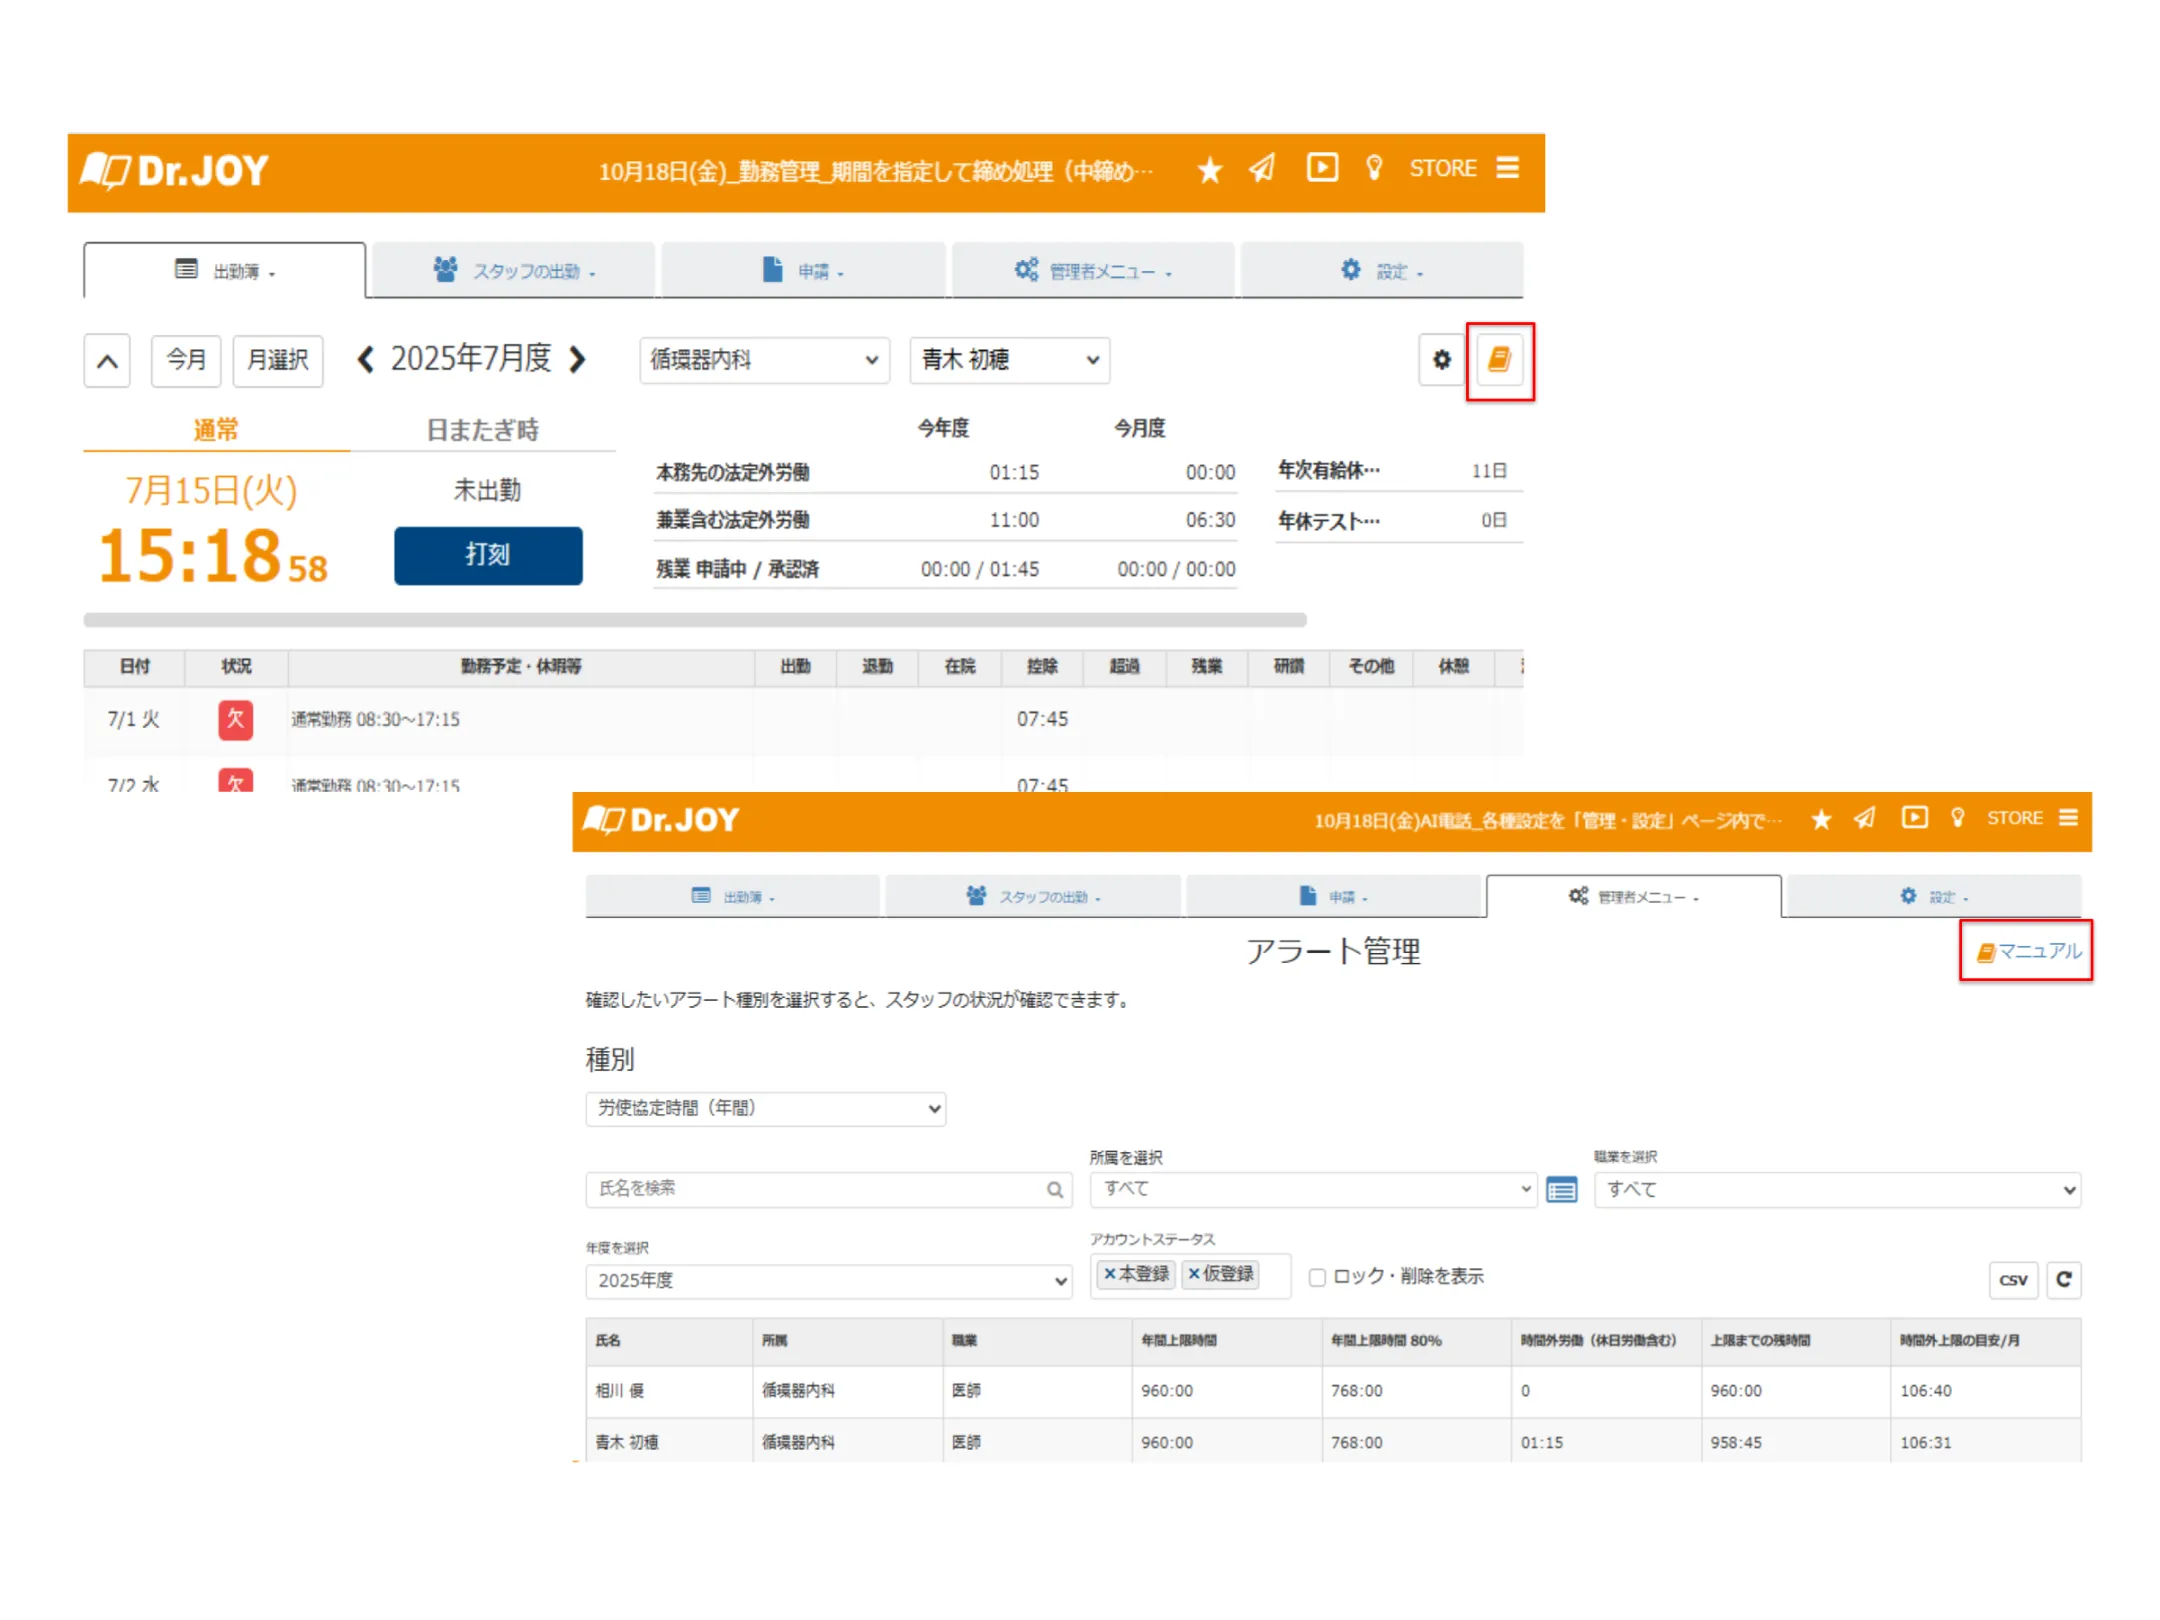The height and width of the screenshot is (1620, 2160).
Task: Switch to the 日またぎ時 tab
Action: click(482, 430)
